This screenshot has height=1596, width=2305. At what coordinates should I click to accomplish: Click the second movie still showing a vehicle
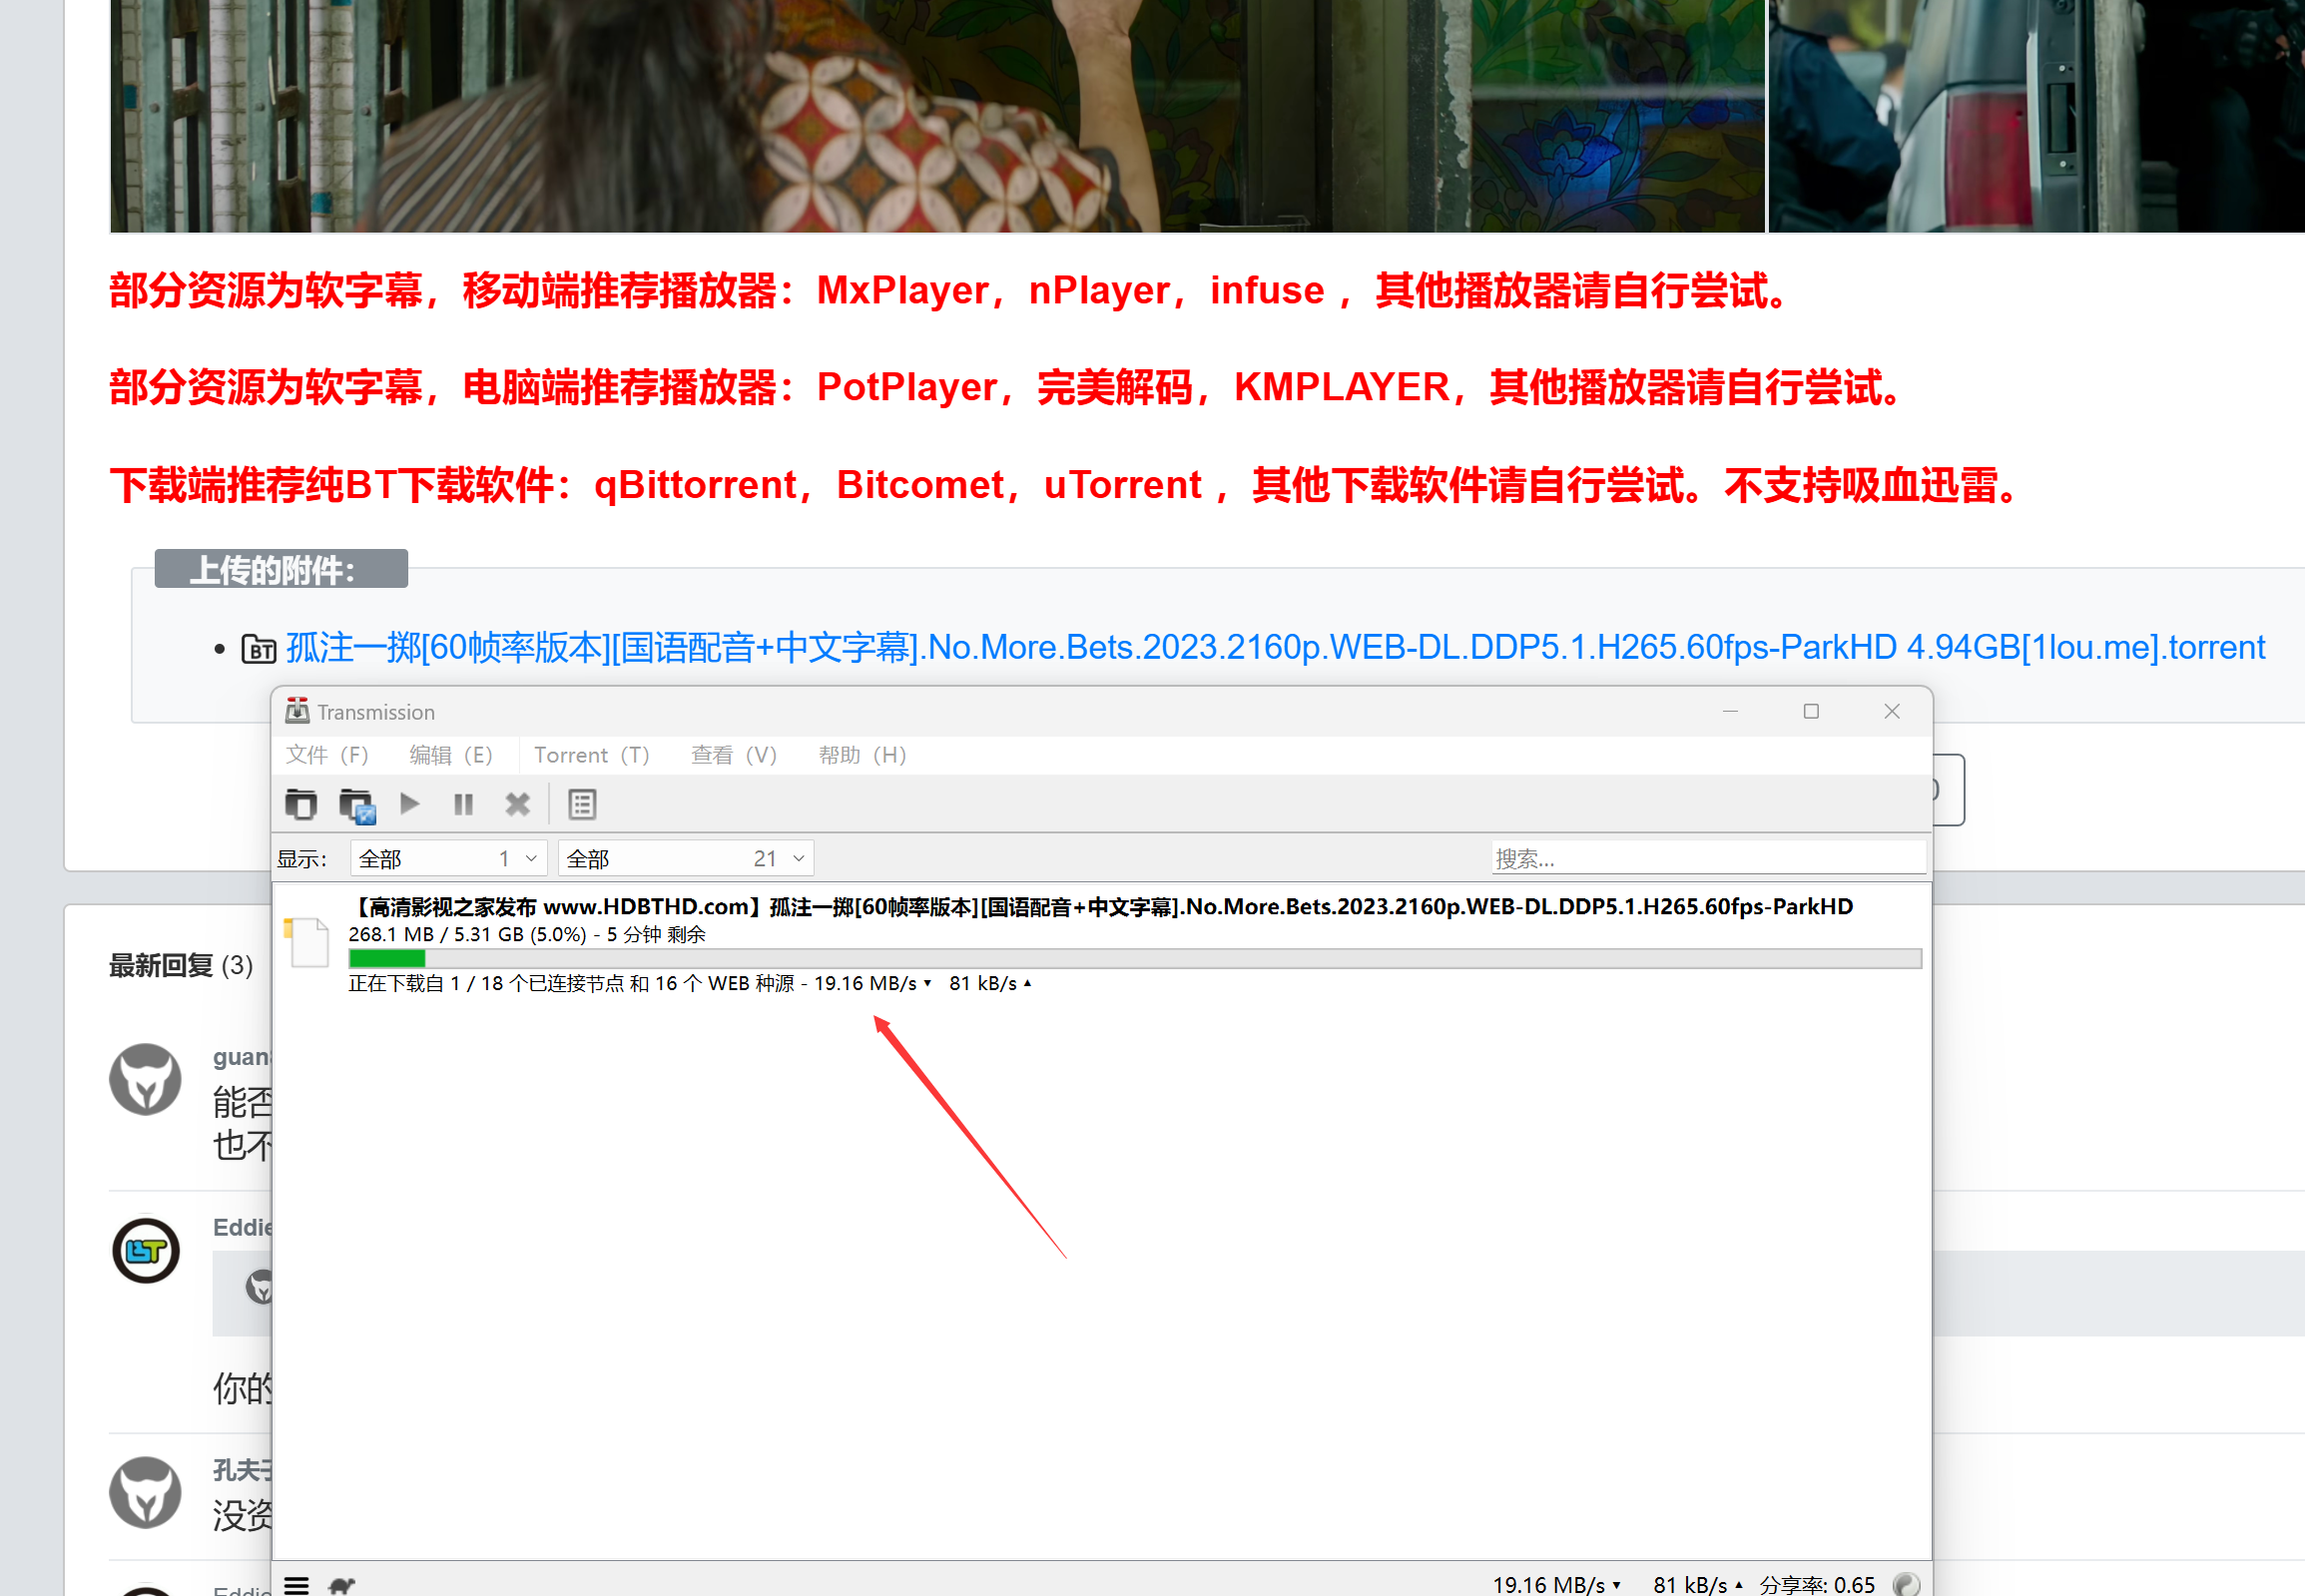(2037, 116)
